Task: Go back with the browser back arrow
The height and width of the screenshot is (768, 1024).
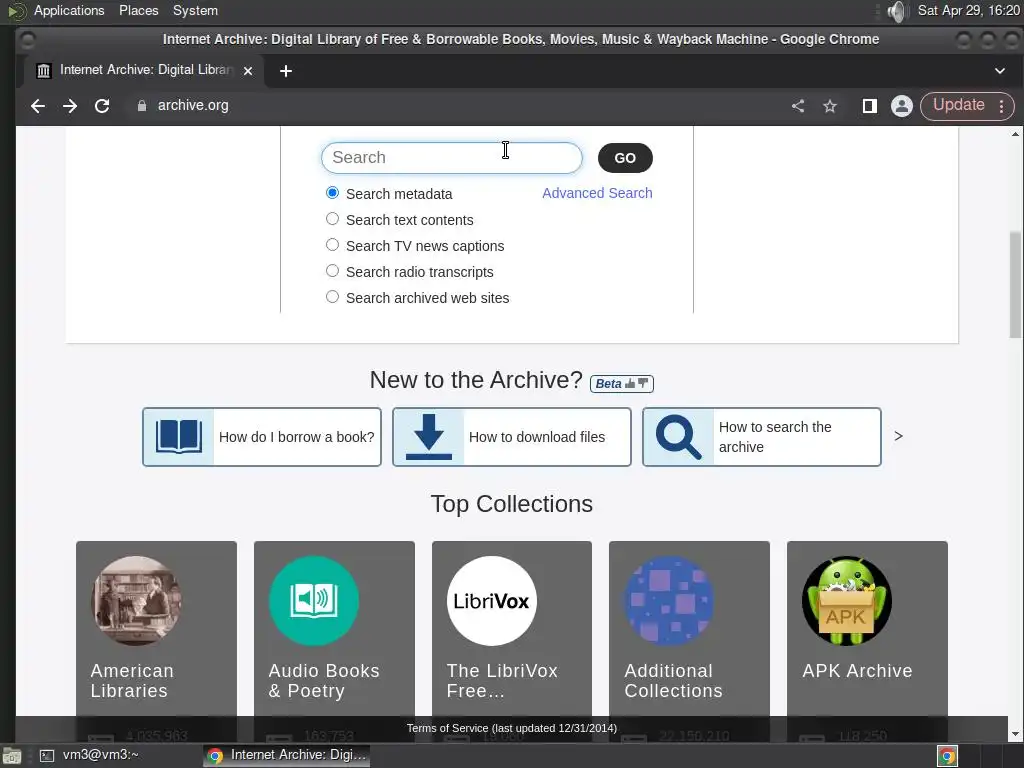Action: pos(38,106)
